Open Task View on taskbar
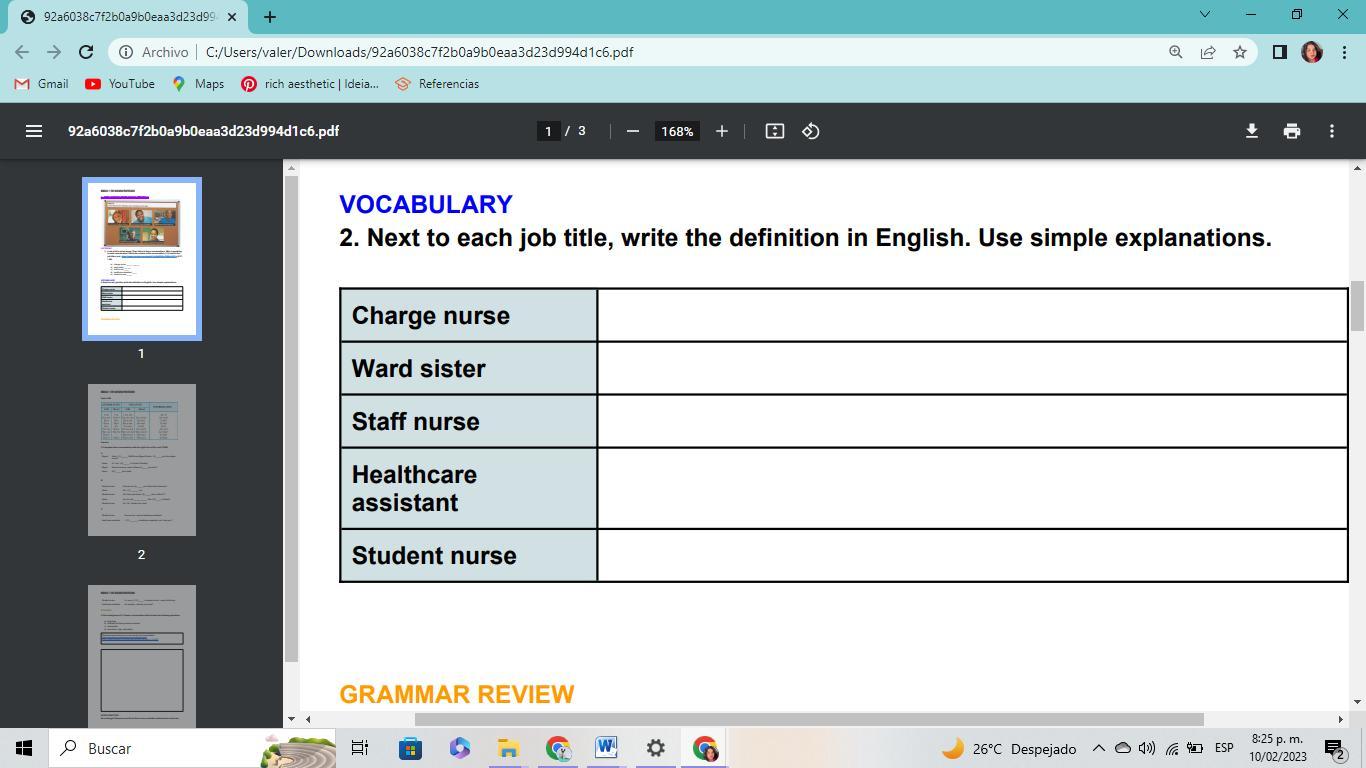 360,748
